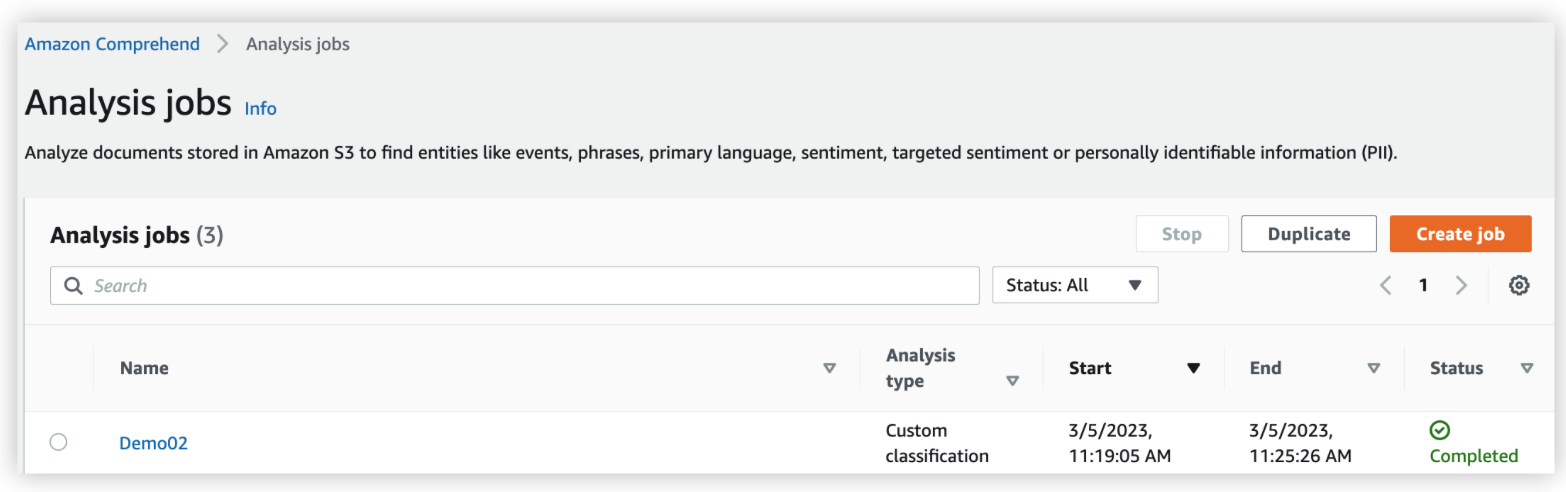Sort by End column arrow

click(x=1374, y=368)
